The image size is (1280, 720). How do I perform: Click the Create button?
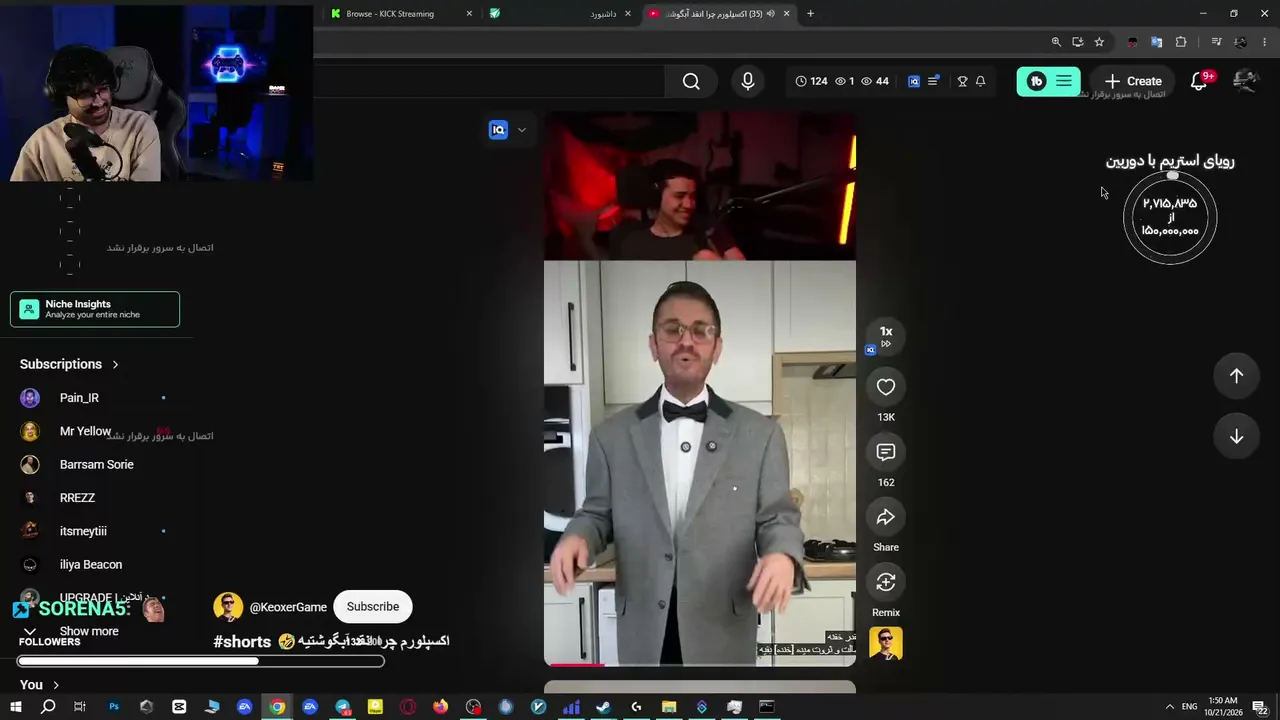pos(1133,81)
